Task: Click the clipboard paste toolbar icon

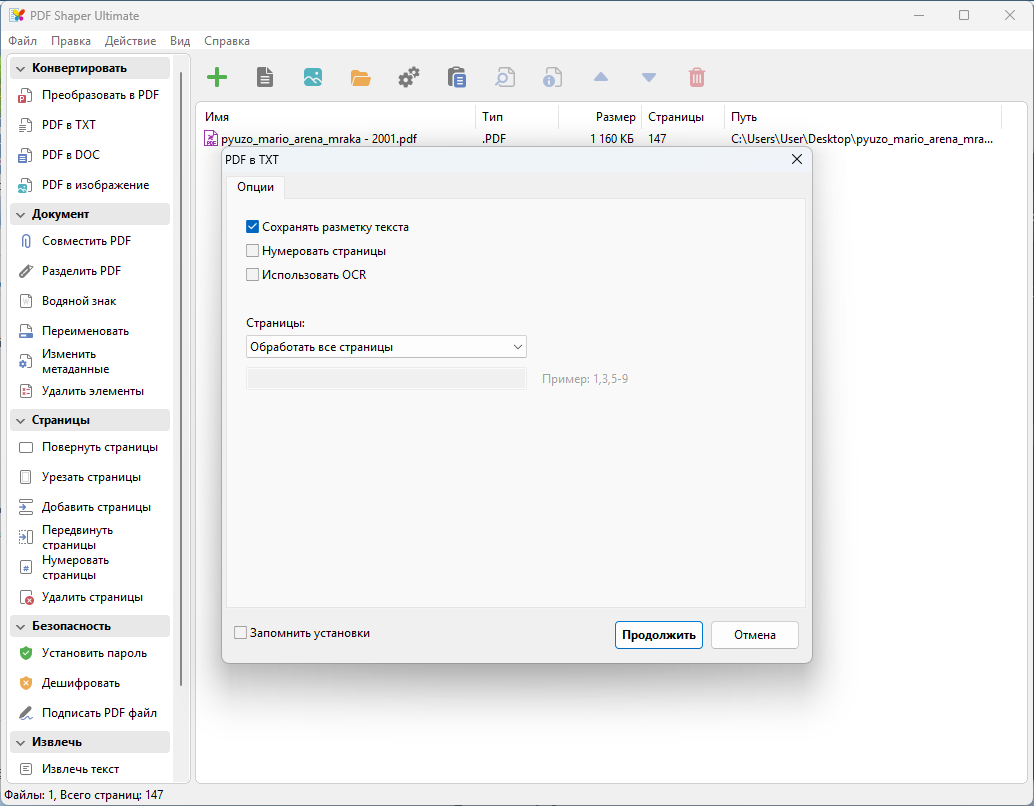Action: [457, 77]
